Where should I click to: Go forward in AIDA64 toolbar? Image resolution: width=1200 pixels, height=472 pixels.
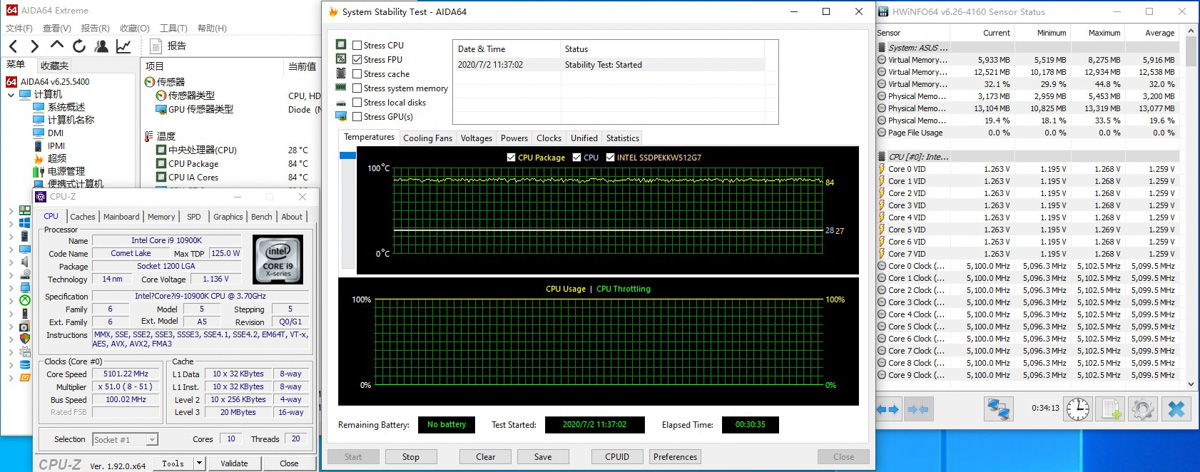point(35,46)
